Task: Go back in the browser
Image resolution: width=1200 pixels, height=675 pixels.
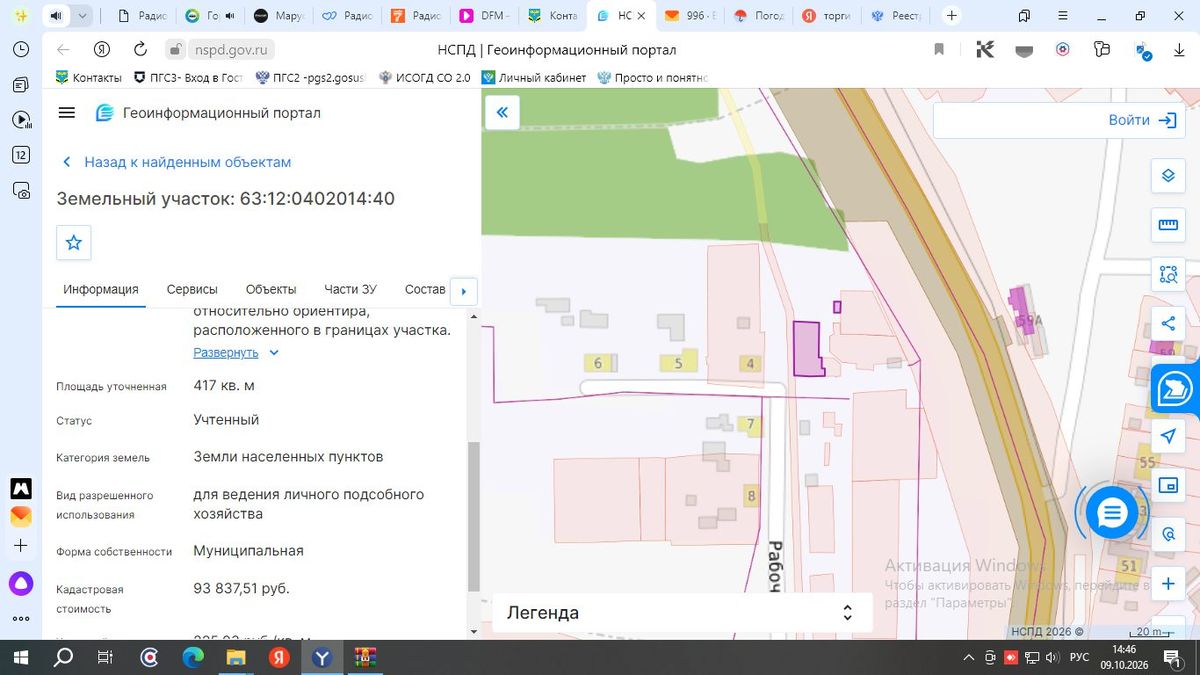Action: pyautogui.click(x=63, y=49)
